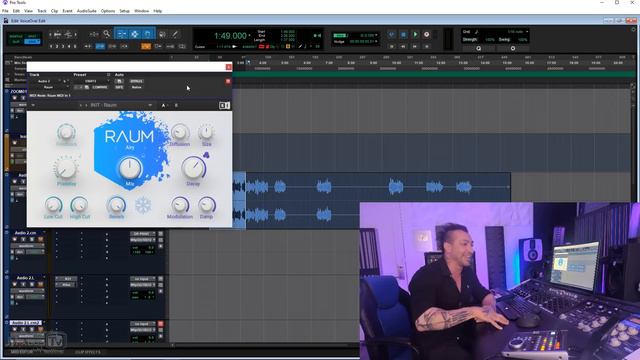Click horizontal zoom in arrow button

point(76,34)
